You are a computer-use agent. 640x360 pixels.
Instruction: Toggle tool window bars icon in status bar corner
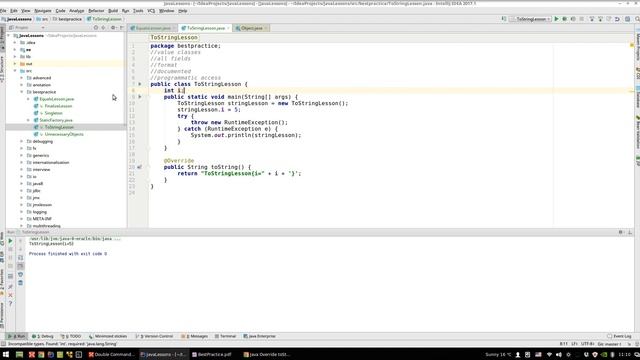[x=4, y=344]
